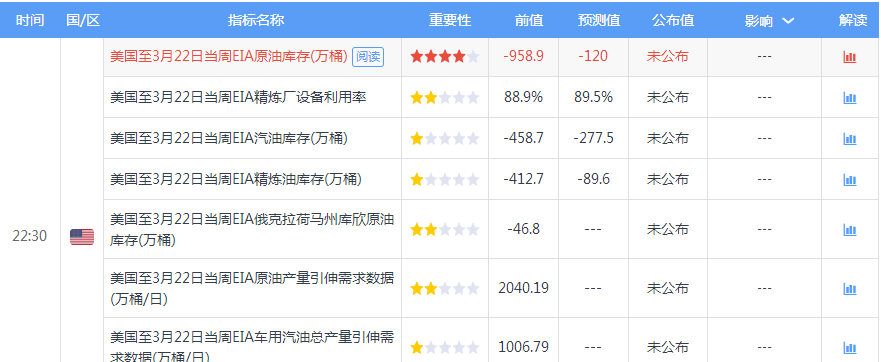
Task: Select previous value -958.9
Action: tap(523, 56)
